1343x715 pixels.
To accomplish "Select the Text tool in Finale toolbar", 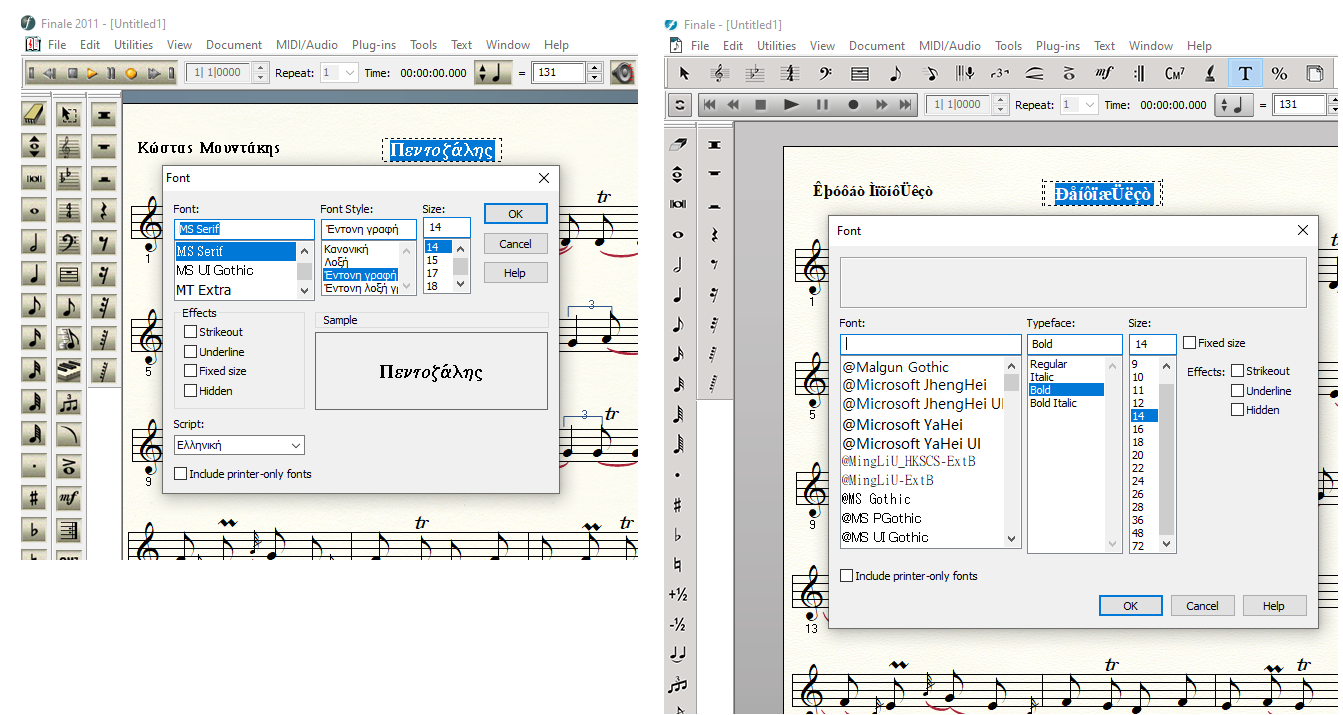I will click(x=1244, y=73).
